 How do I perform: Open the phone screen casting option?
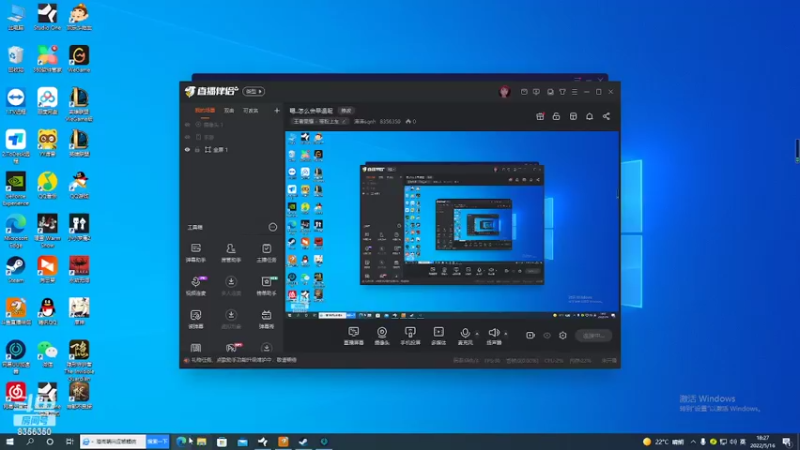(410, 336)
